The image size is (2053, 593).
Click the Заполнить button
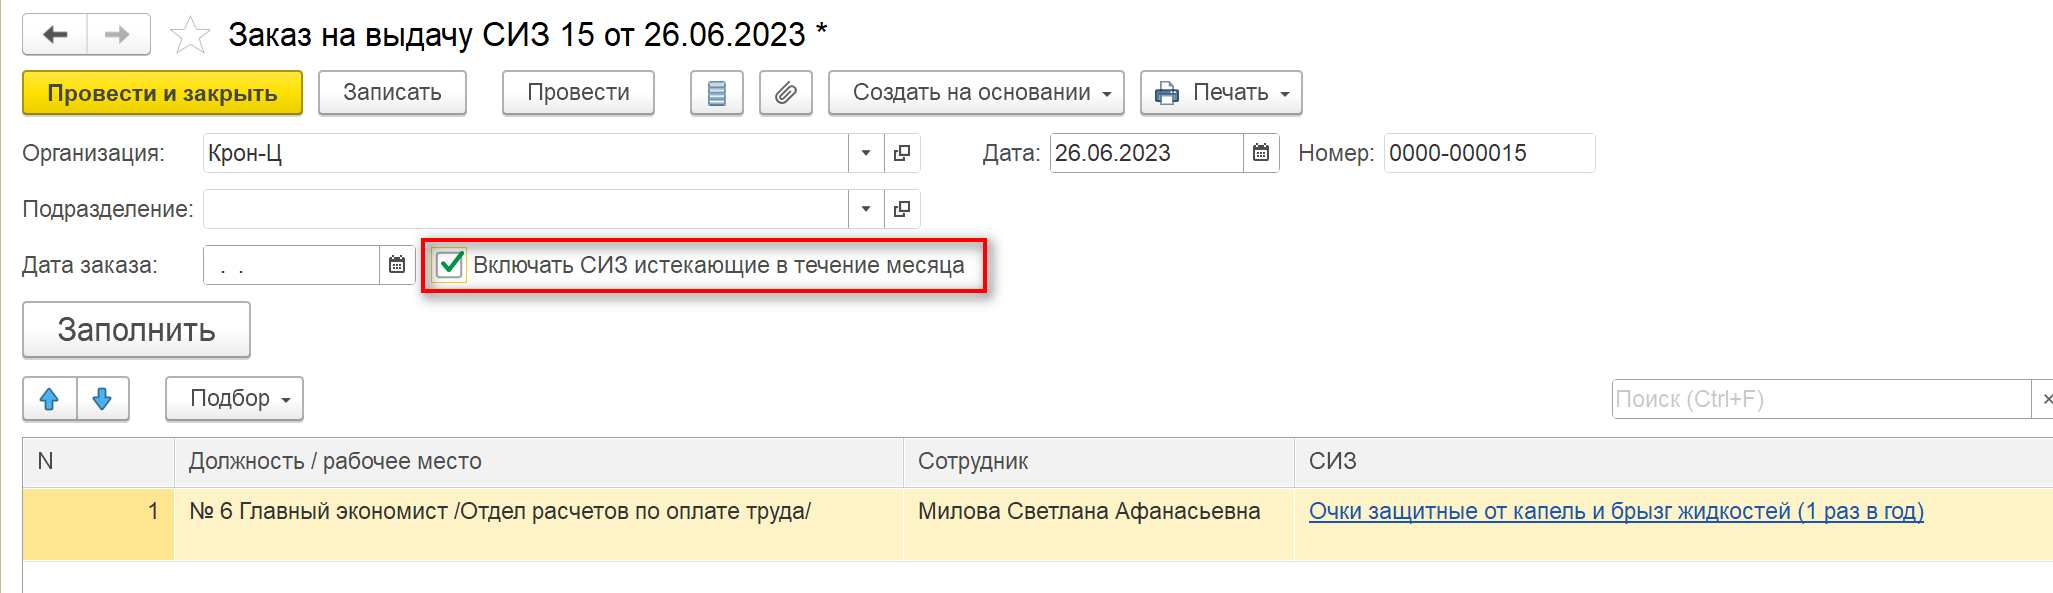point(136,330)
